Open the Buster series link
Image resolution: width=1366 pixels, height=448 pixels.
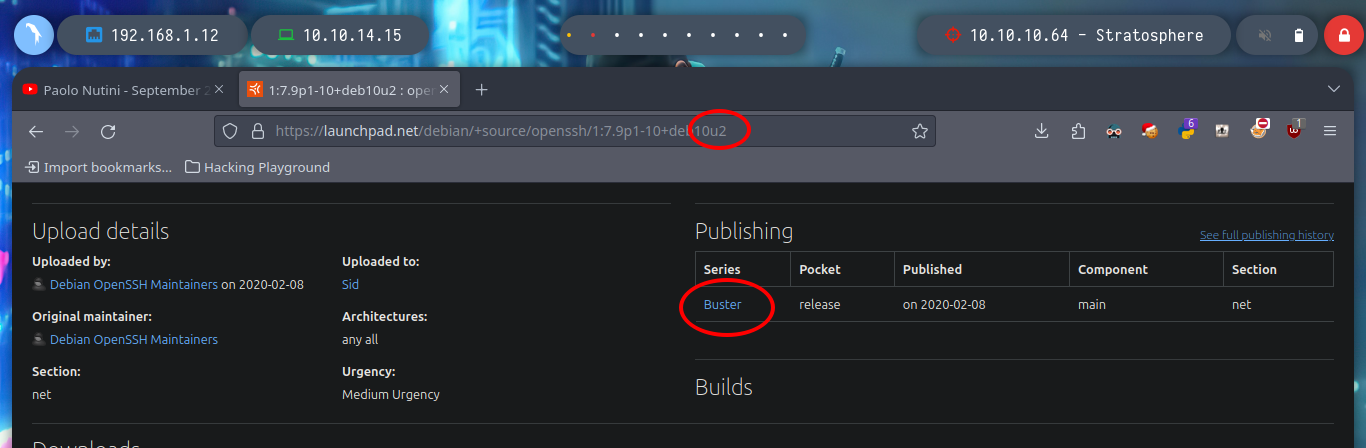click(x=722, y=304)
